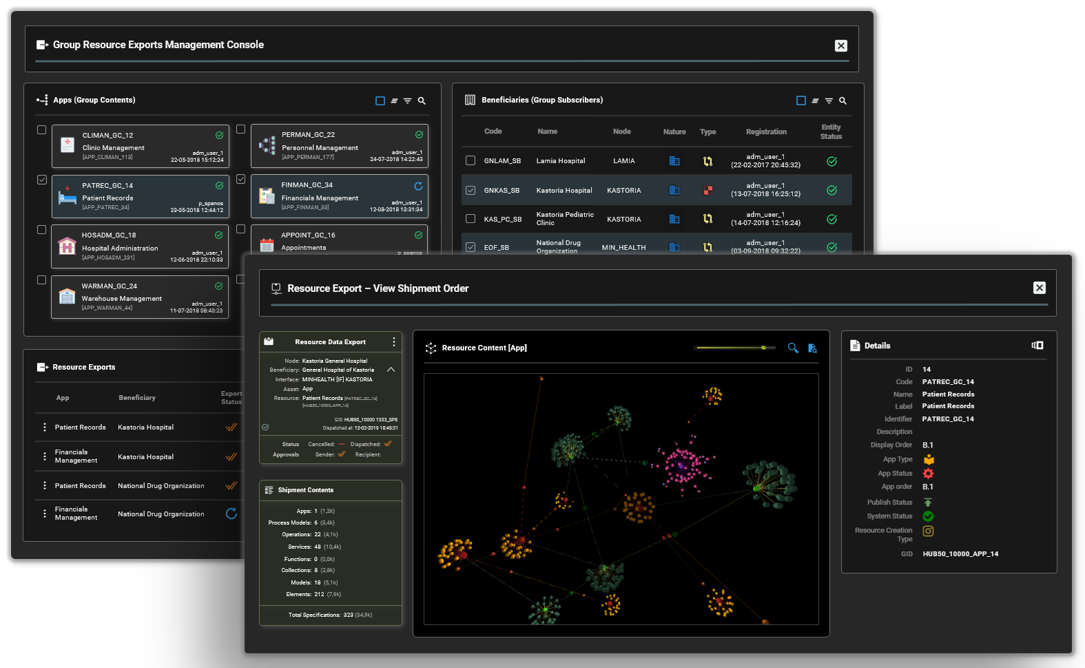The height and width of the screenshot is (668, 1085).
Task: Sort beneficiaries by Registration column header
Action: (766, 132)
